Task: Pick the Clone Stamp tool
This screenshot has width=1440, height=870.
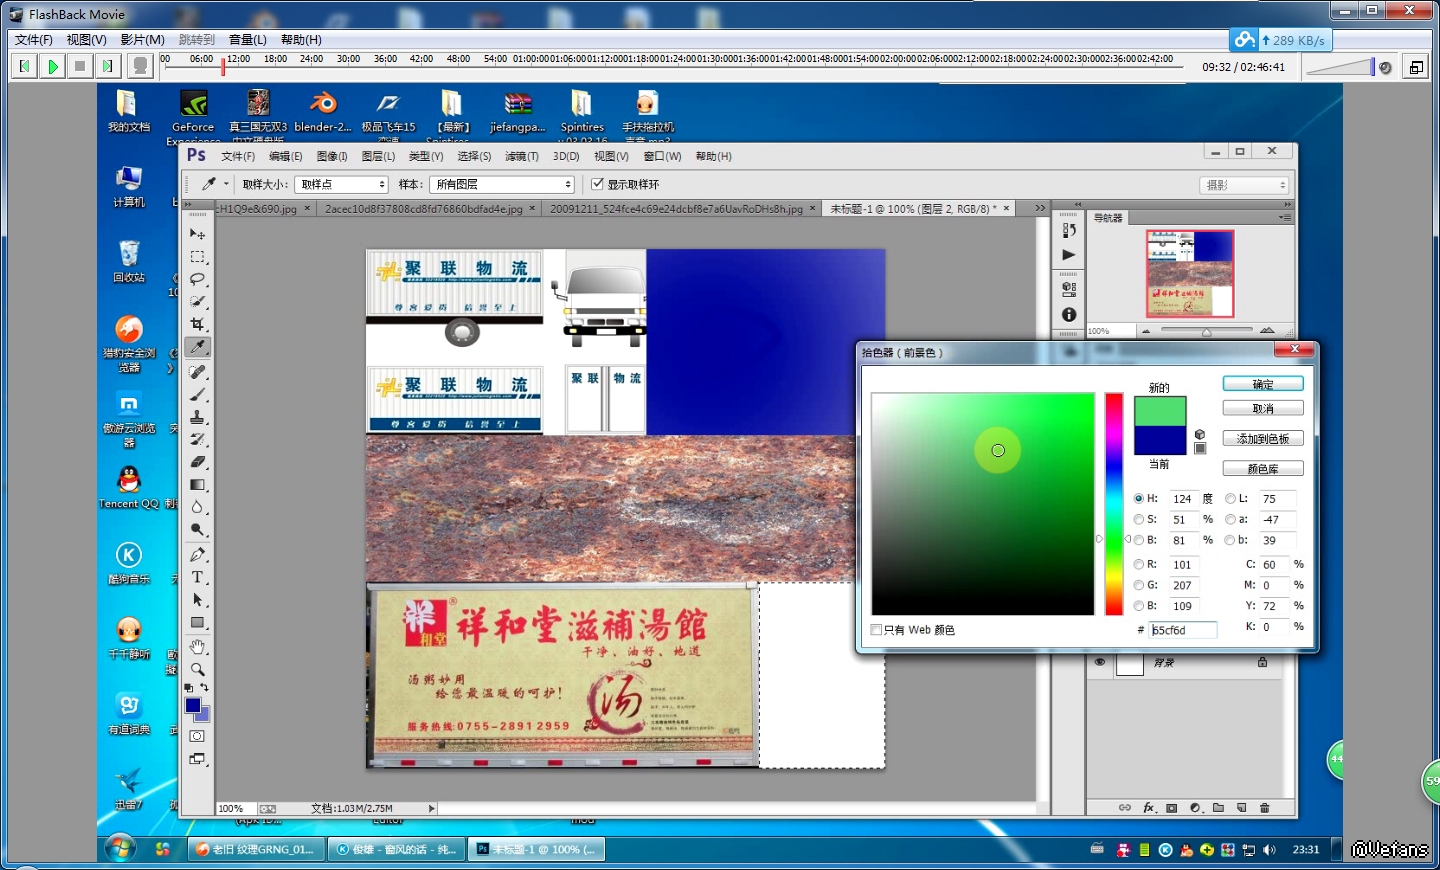Action: coord(197,417)
